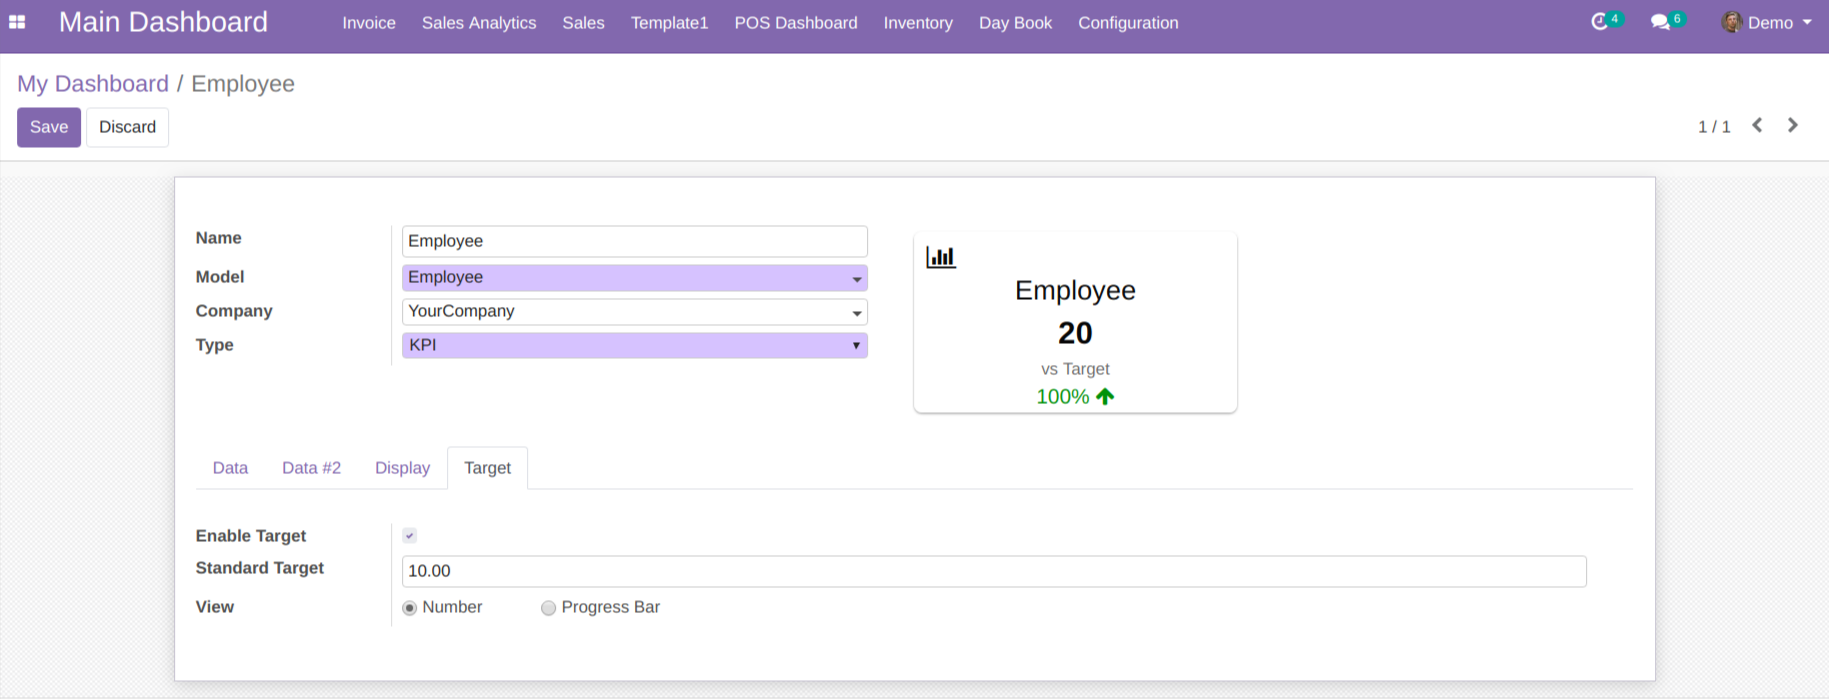This screenshot has height=699, width=1829.
Task: Click the Standard Target input field
Action: [993, 571]
